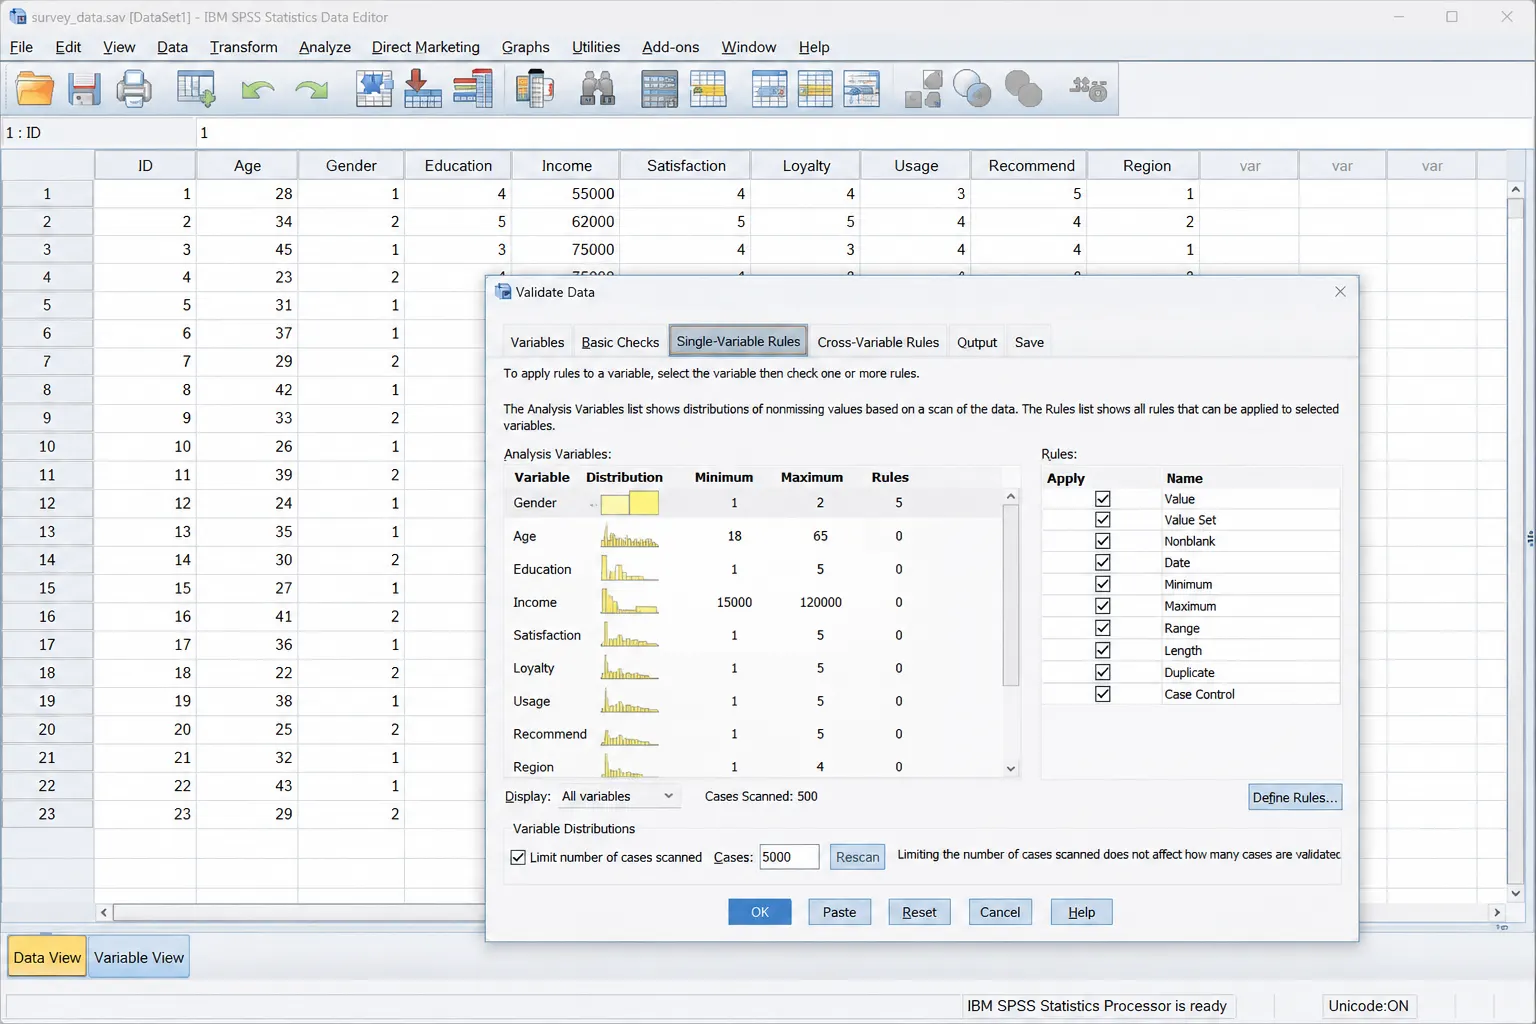Click the Run descriptive statistics icon

535,89
